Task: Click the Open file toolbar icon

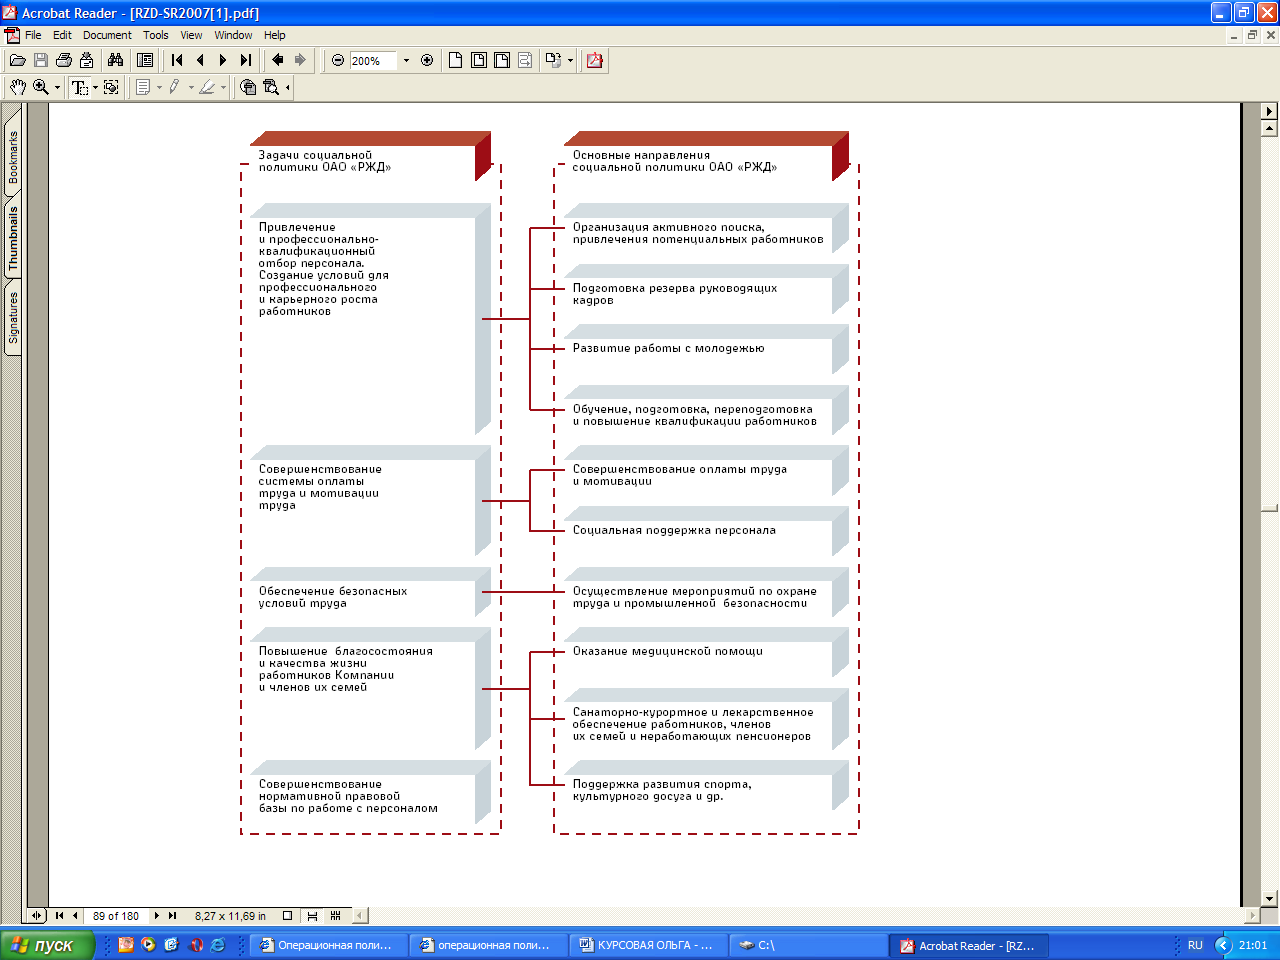Action: pos(17,61)
